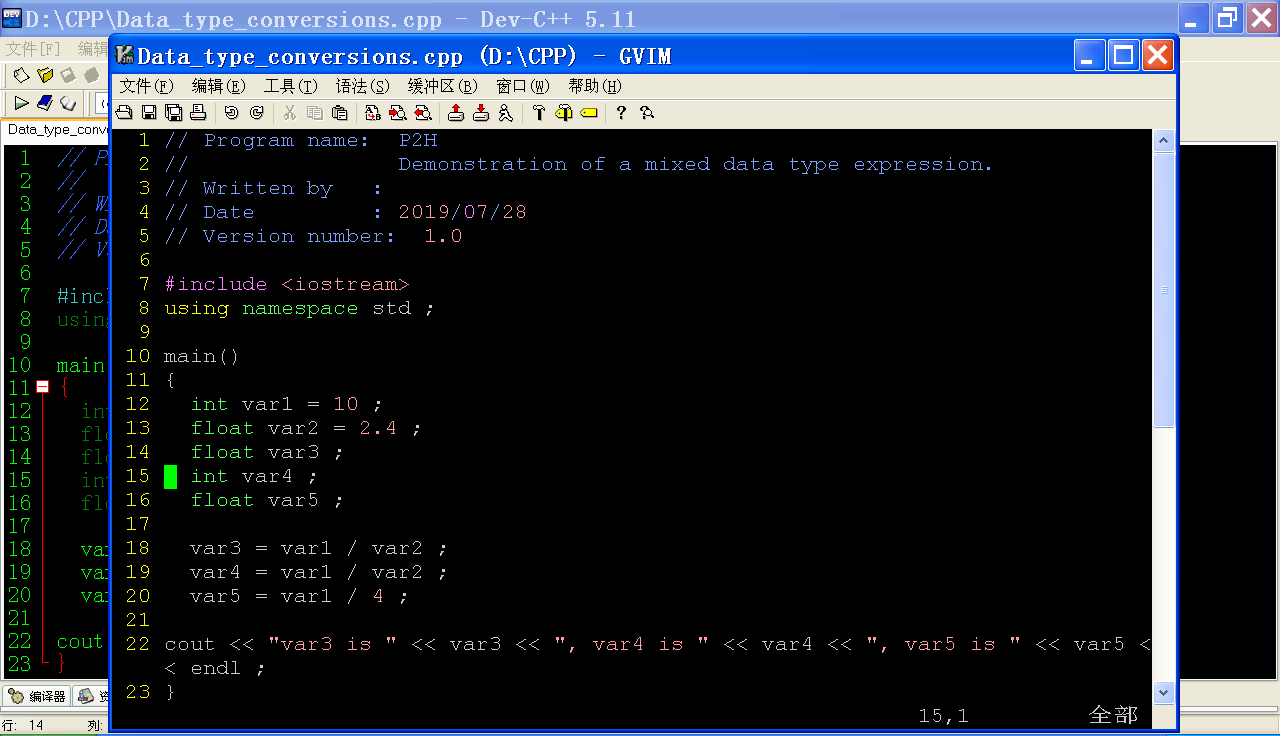Click the Save current file icon in GVIM

148,113
